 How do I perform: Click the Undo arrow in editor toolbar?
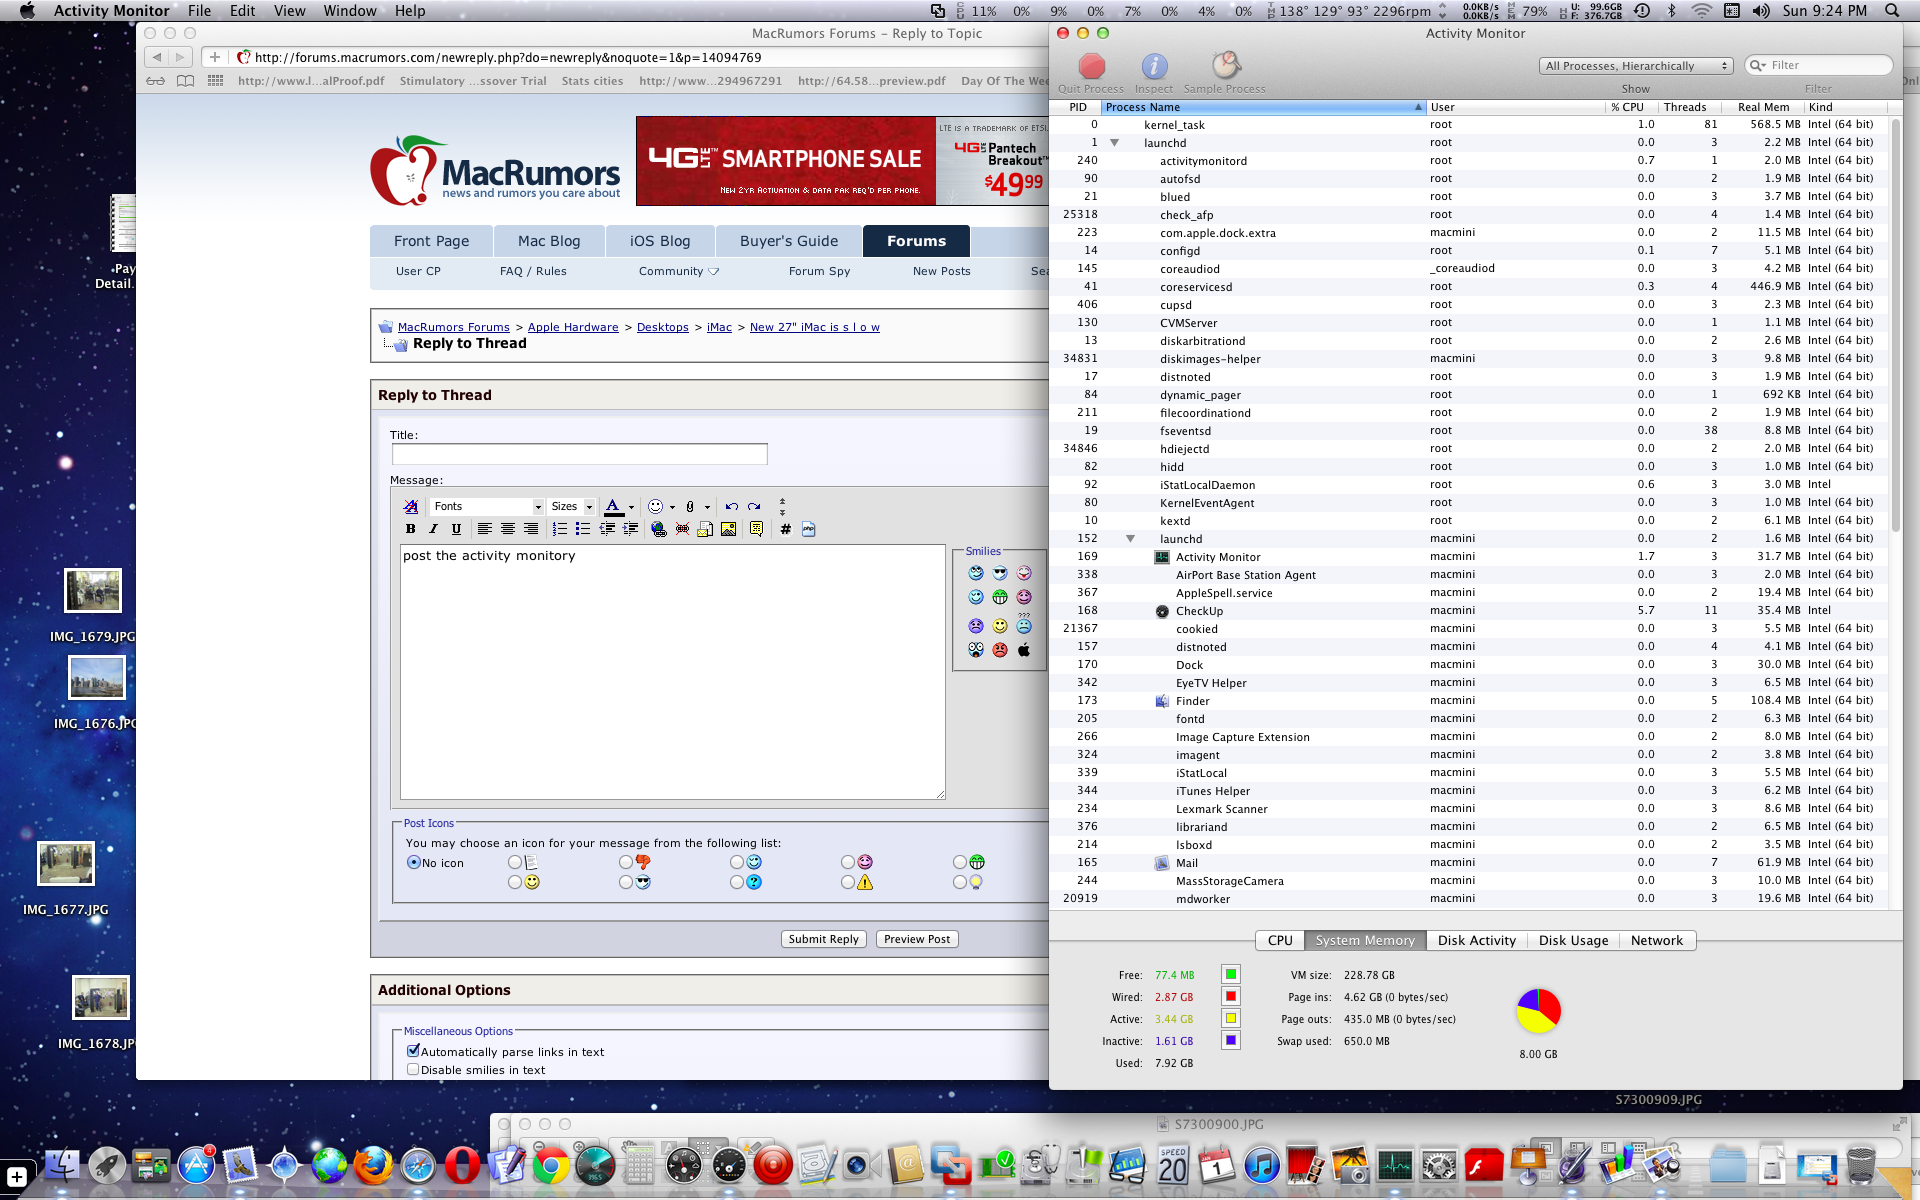point(732,507)
